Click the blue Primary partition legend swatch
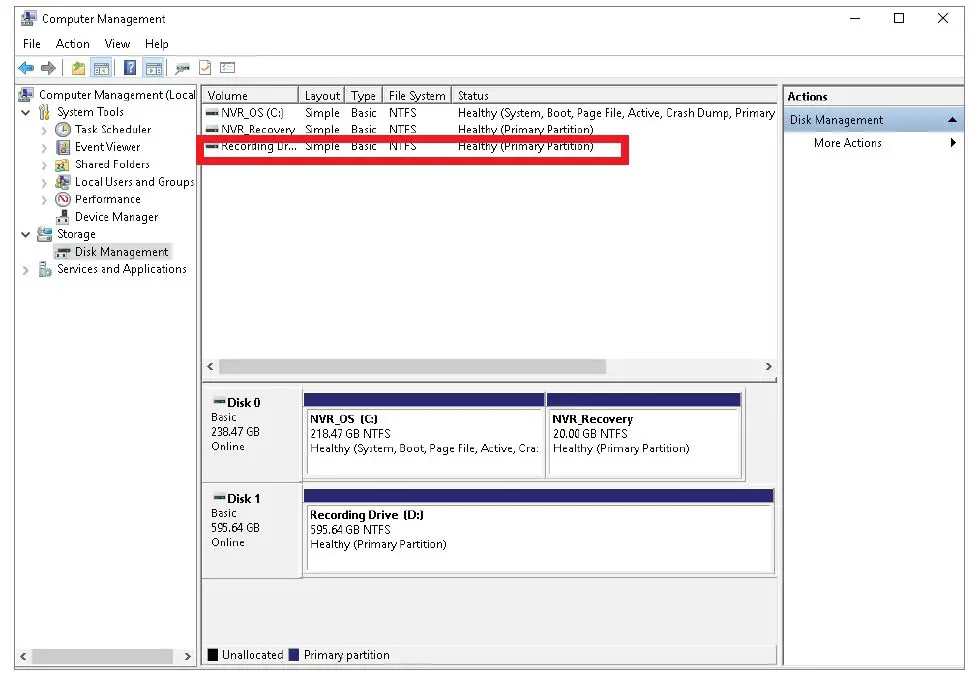Image resolution: width=979 pixels, height=678 pixels. coord(293,655)
